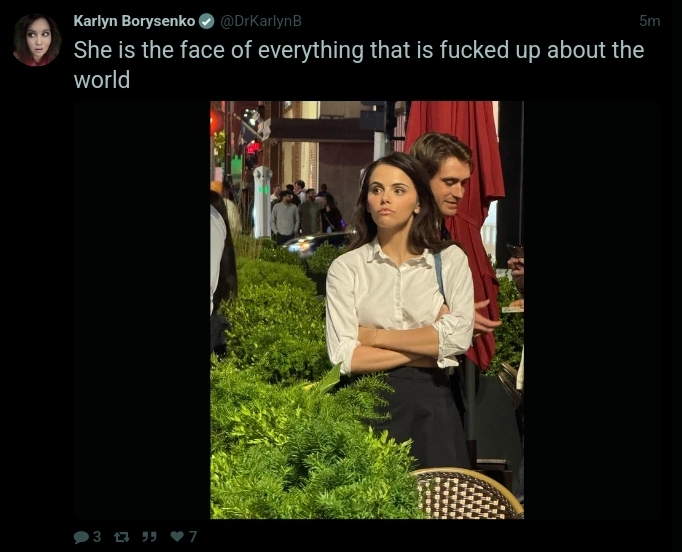Click the like count number 7
This screenshot has height=552, width=682.
[x=193, y=537]
